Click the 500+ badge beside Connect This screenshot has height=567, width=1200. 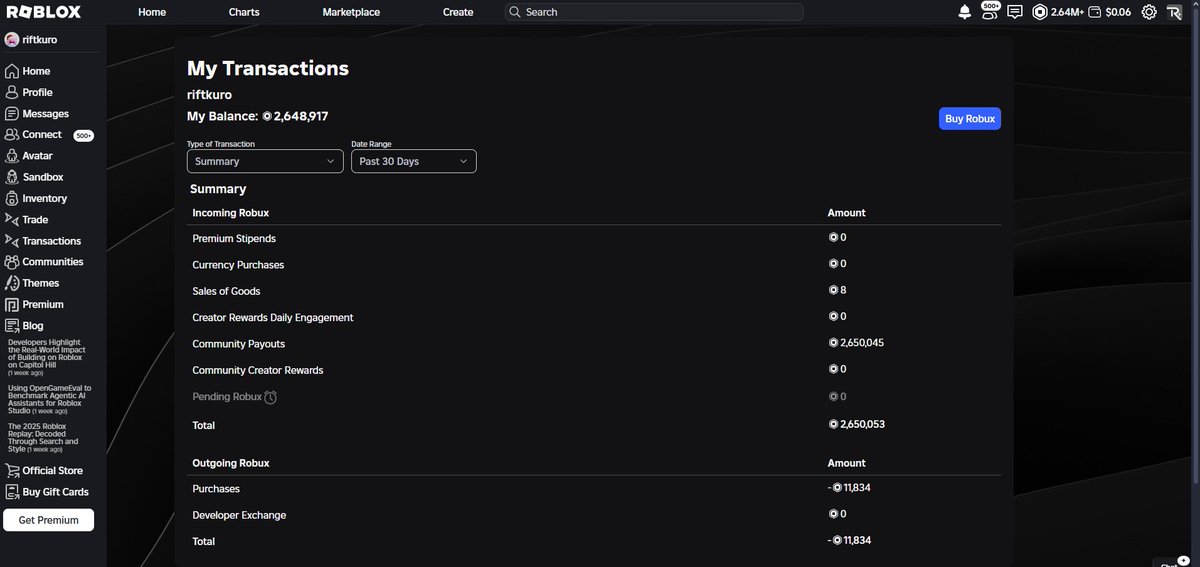84,135
